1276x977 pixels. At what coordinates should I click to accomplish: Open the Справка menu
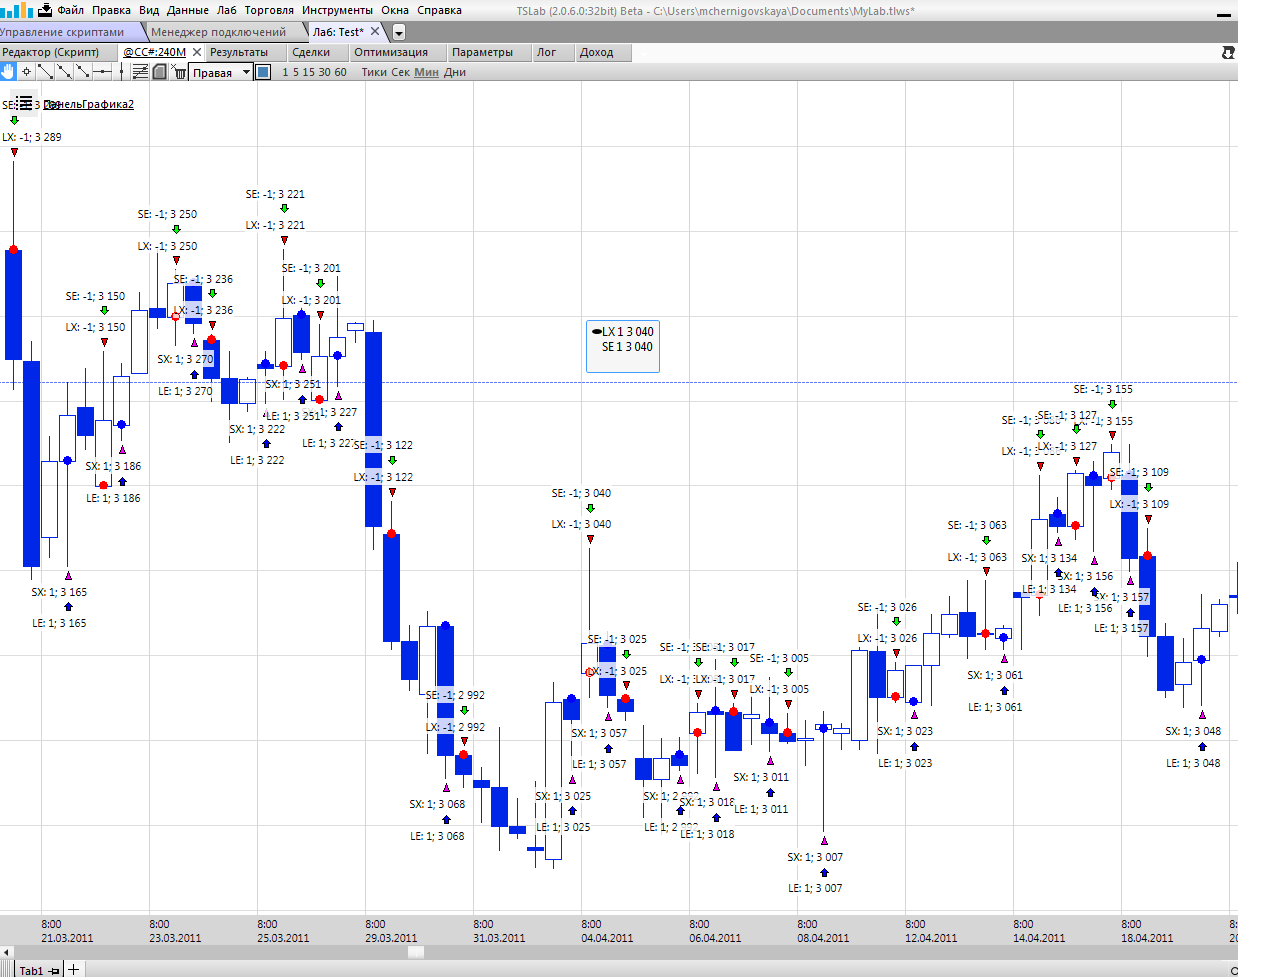pyautogui.click(x=439, y=10)
